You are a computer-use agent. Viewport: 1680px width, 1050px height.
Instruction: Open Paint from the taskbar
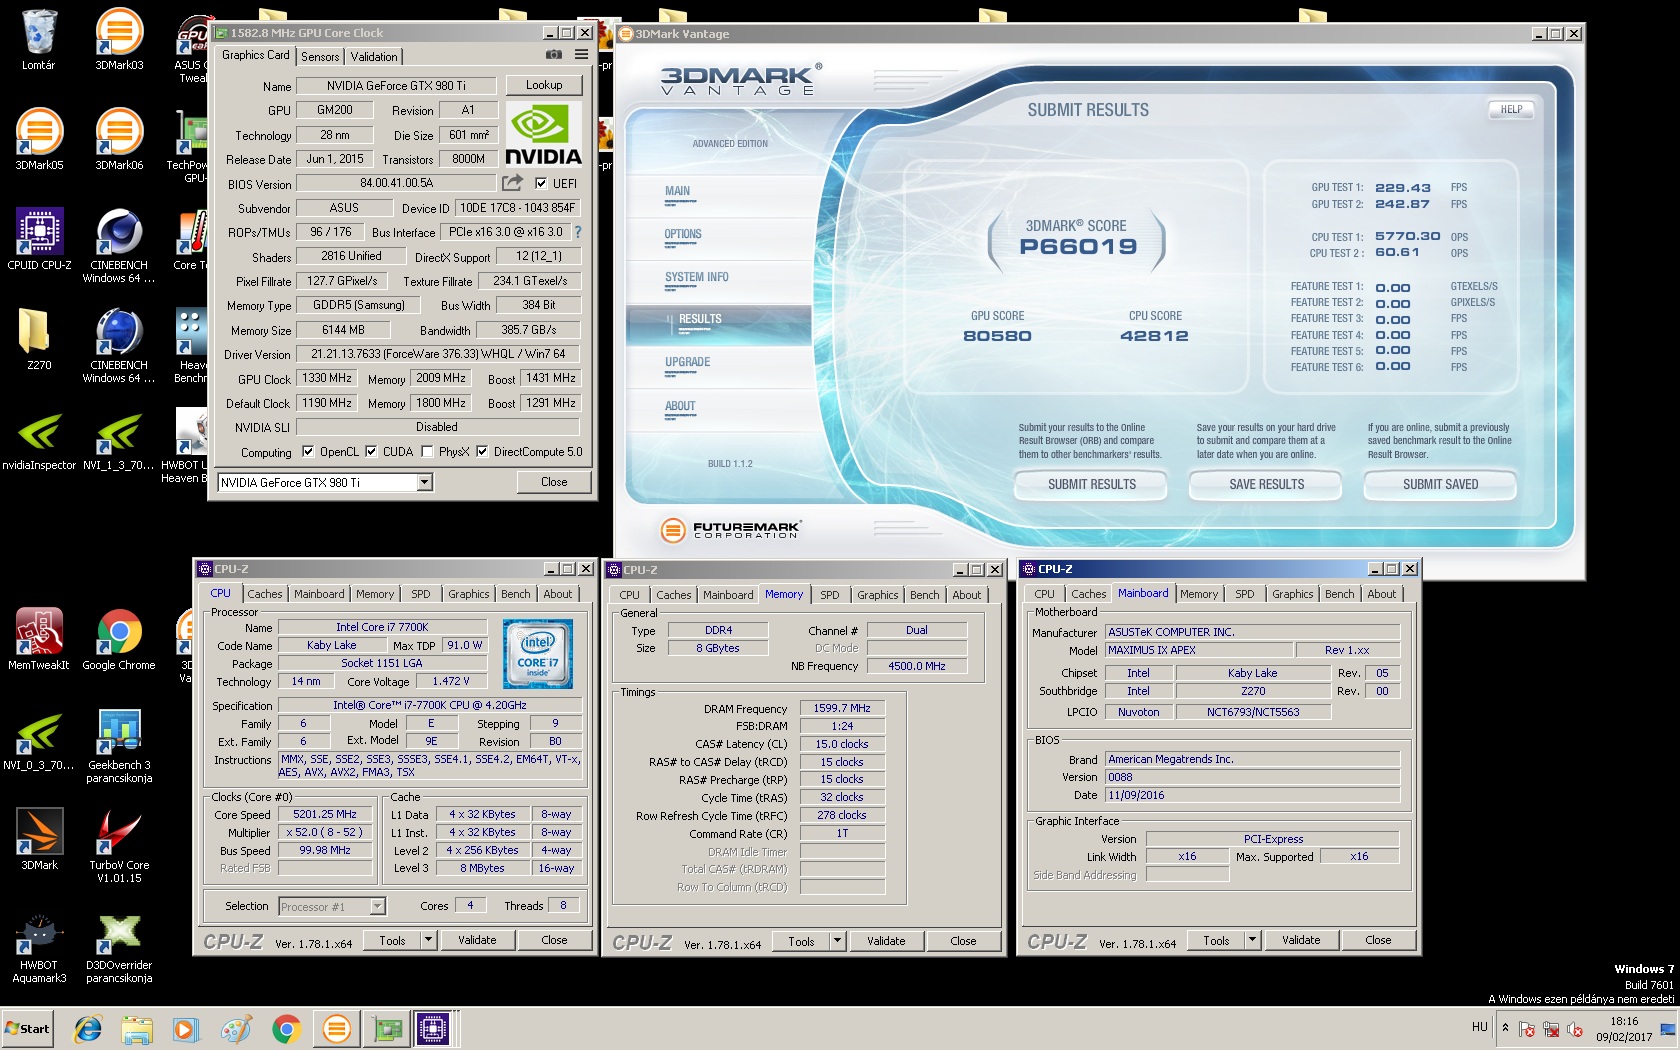click(x=236, y=1028)
